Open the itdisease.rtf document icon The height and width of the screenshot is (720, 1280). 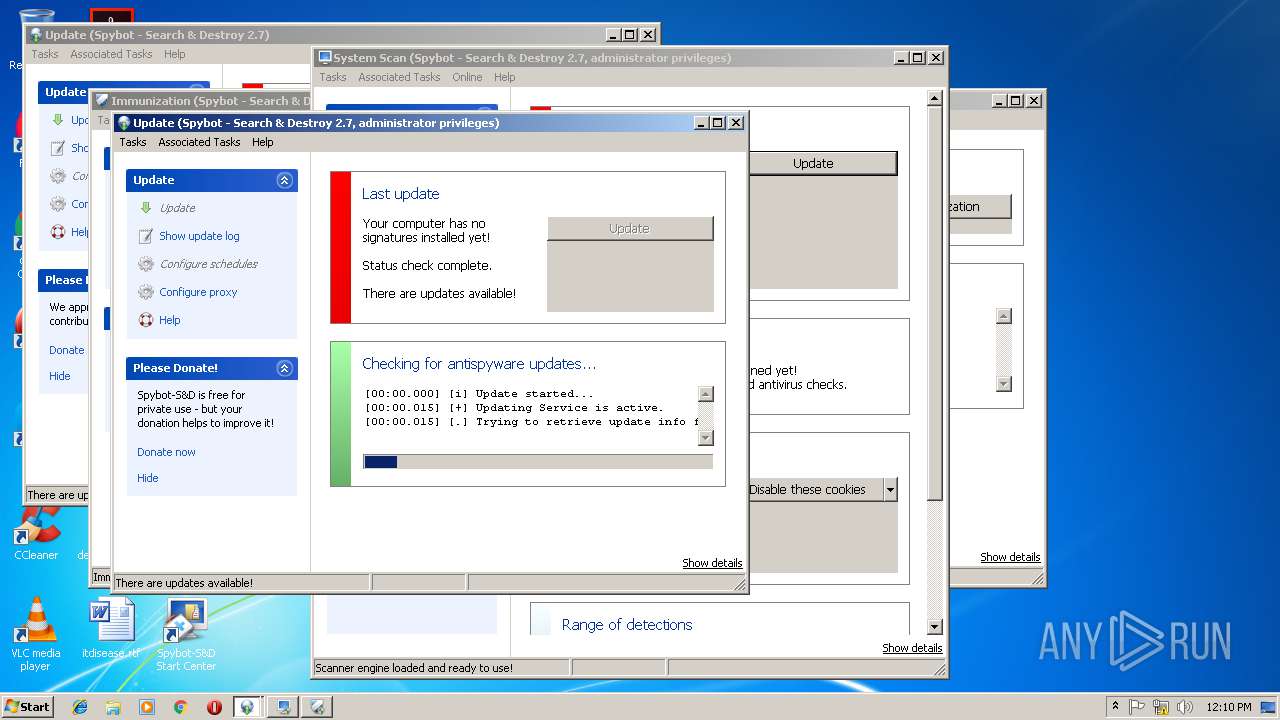[x=111, y=628]
